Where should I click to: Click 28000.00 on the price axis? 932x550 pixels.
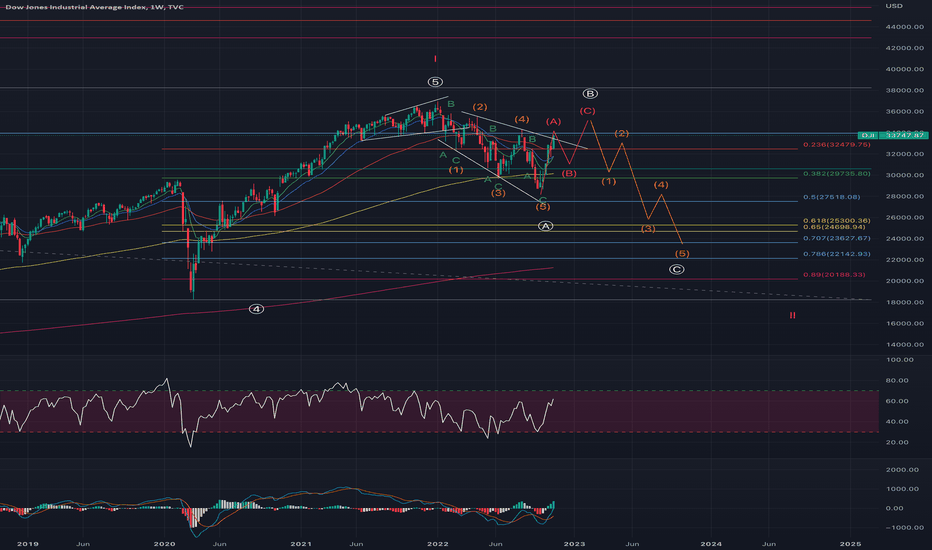[x=904, y=196]
